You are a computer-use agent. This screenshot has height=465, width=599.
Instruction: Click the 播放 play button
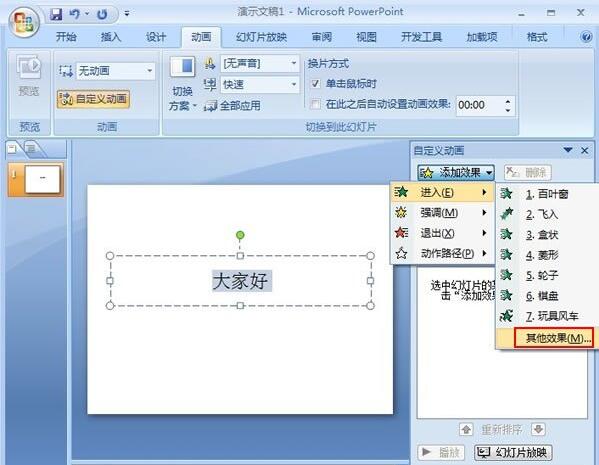pos(442,453)
